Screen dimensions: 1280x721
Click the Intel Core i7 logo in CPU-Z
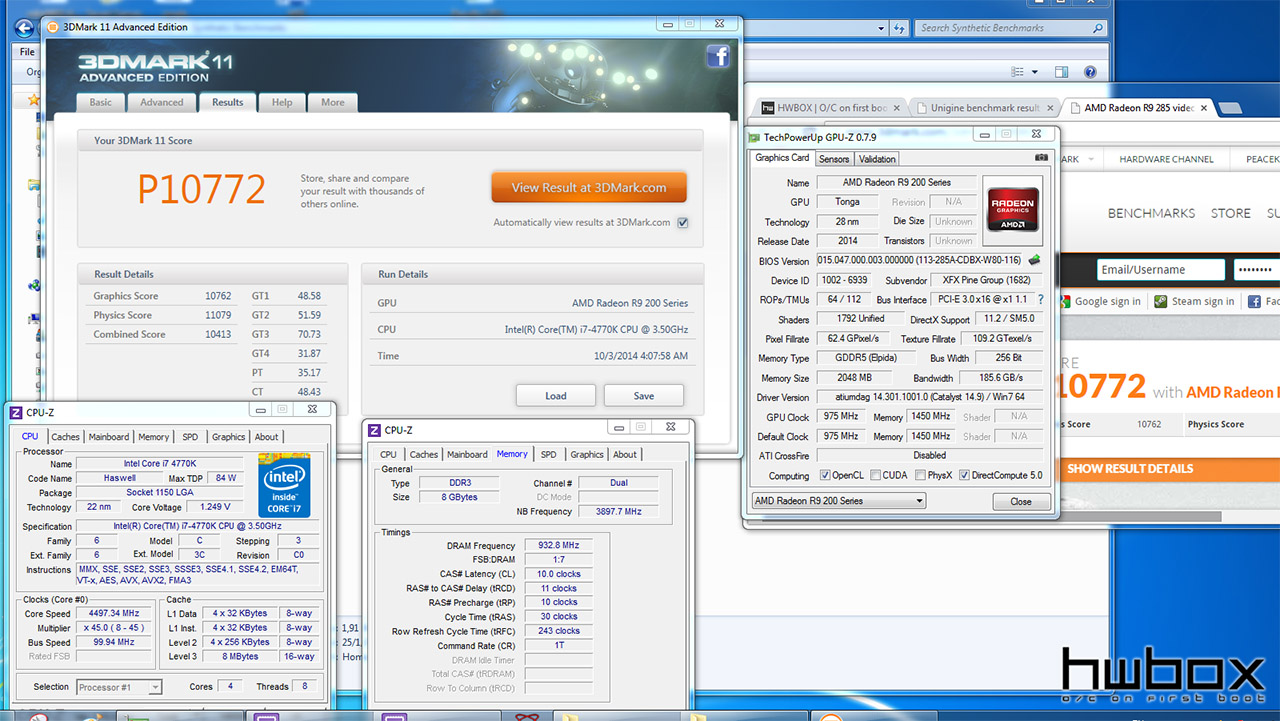pos(284,485)
